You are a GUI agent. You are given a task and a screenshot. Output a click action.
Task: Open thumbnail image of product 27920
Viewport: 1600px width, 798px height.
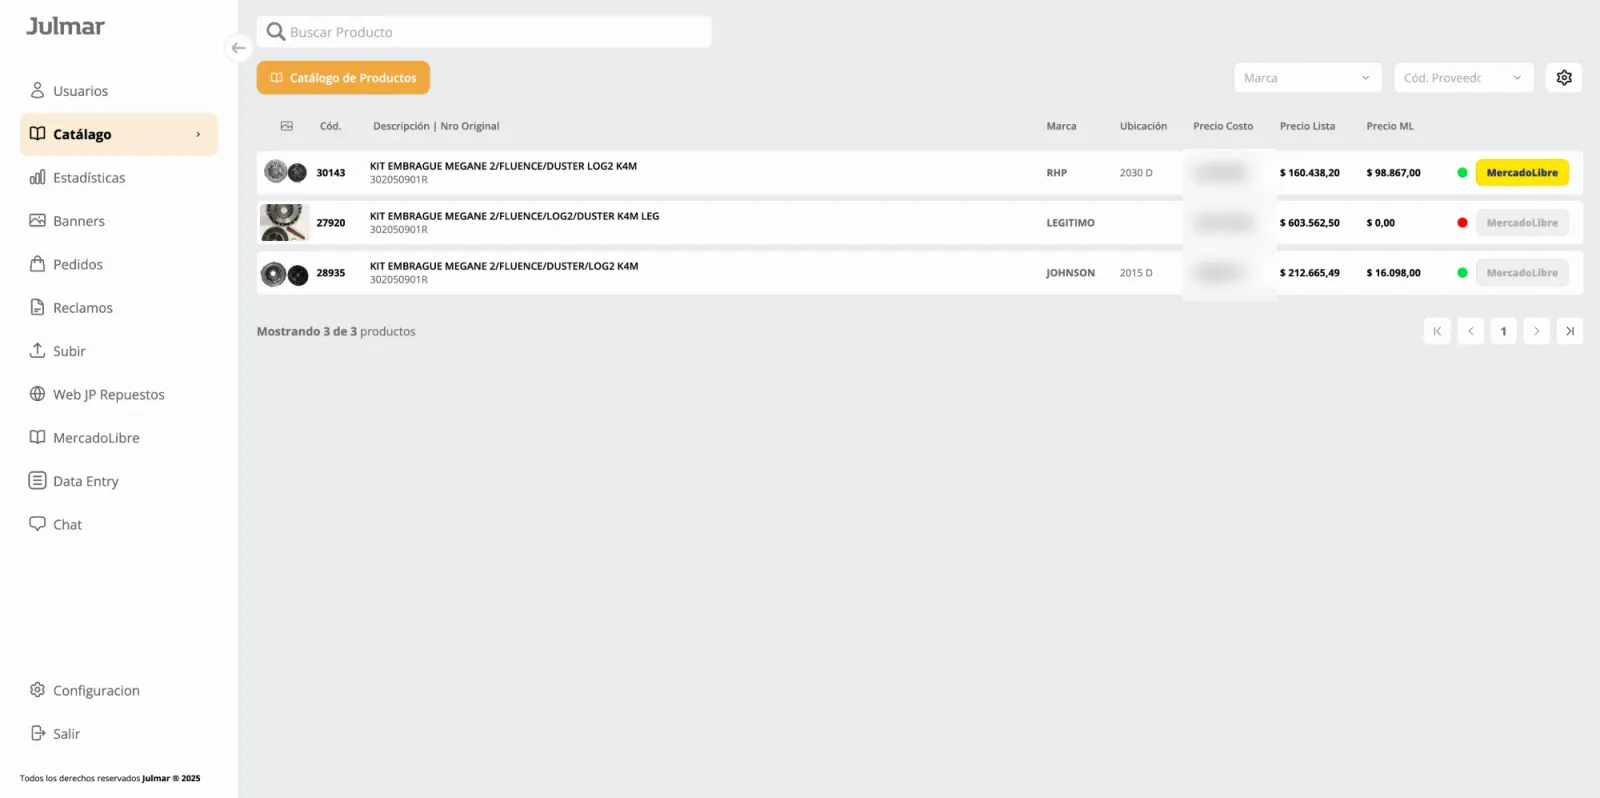284,223
